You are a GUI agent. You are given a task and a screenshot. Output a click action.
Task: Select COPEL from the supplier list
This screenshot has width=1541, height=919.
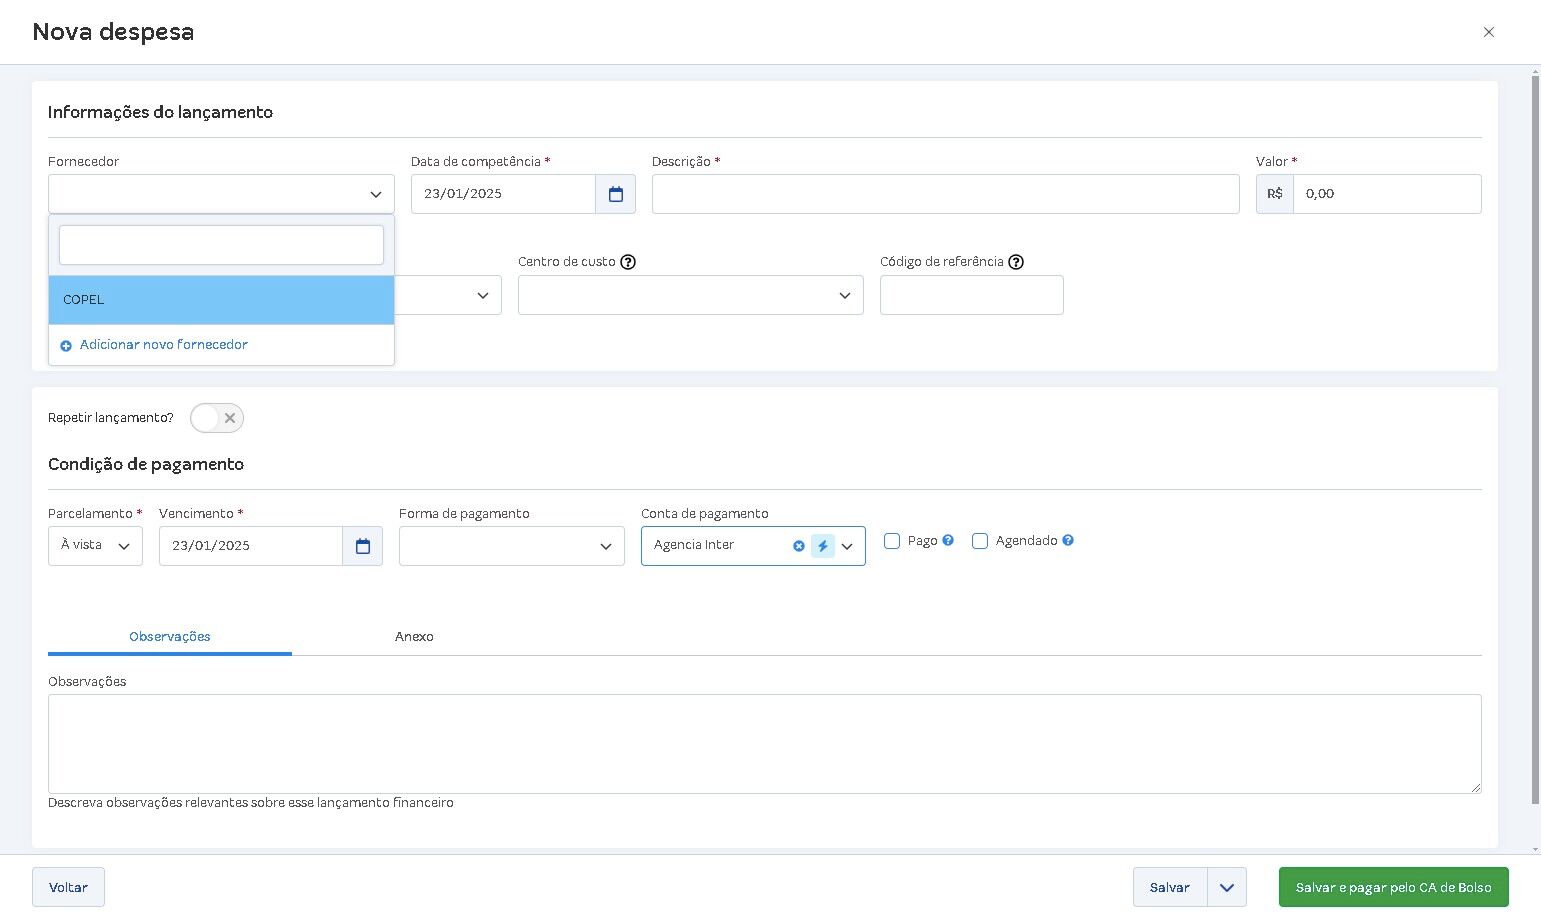coord(221,300)
